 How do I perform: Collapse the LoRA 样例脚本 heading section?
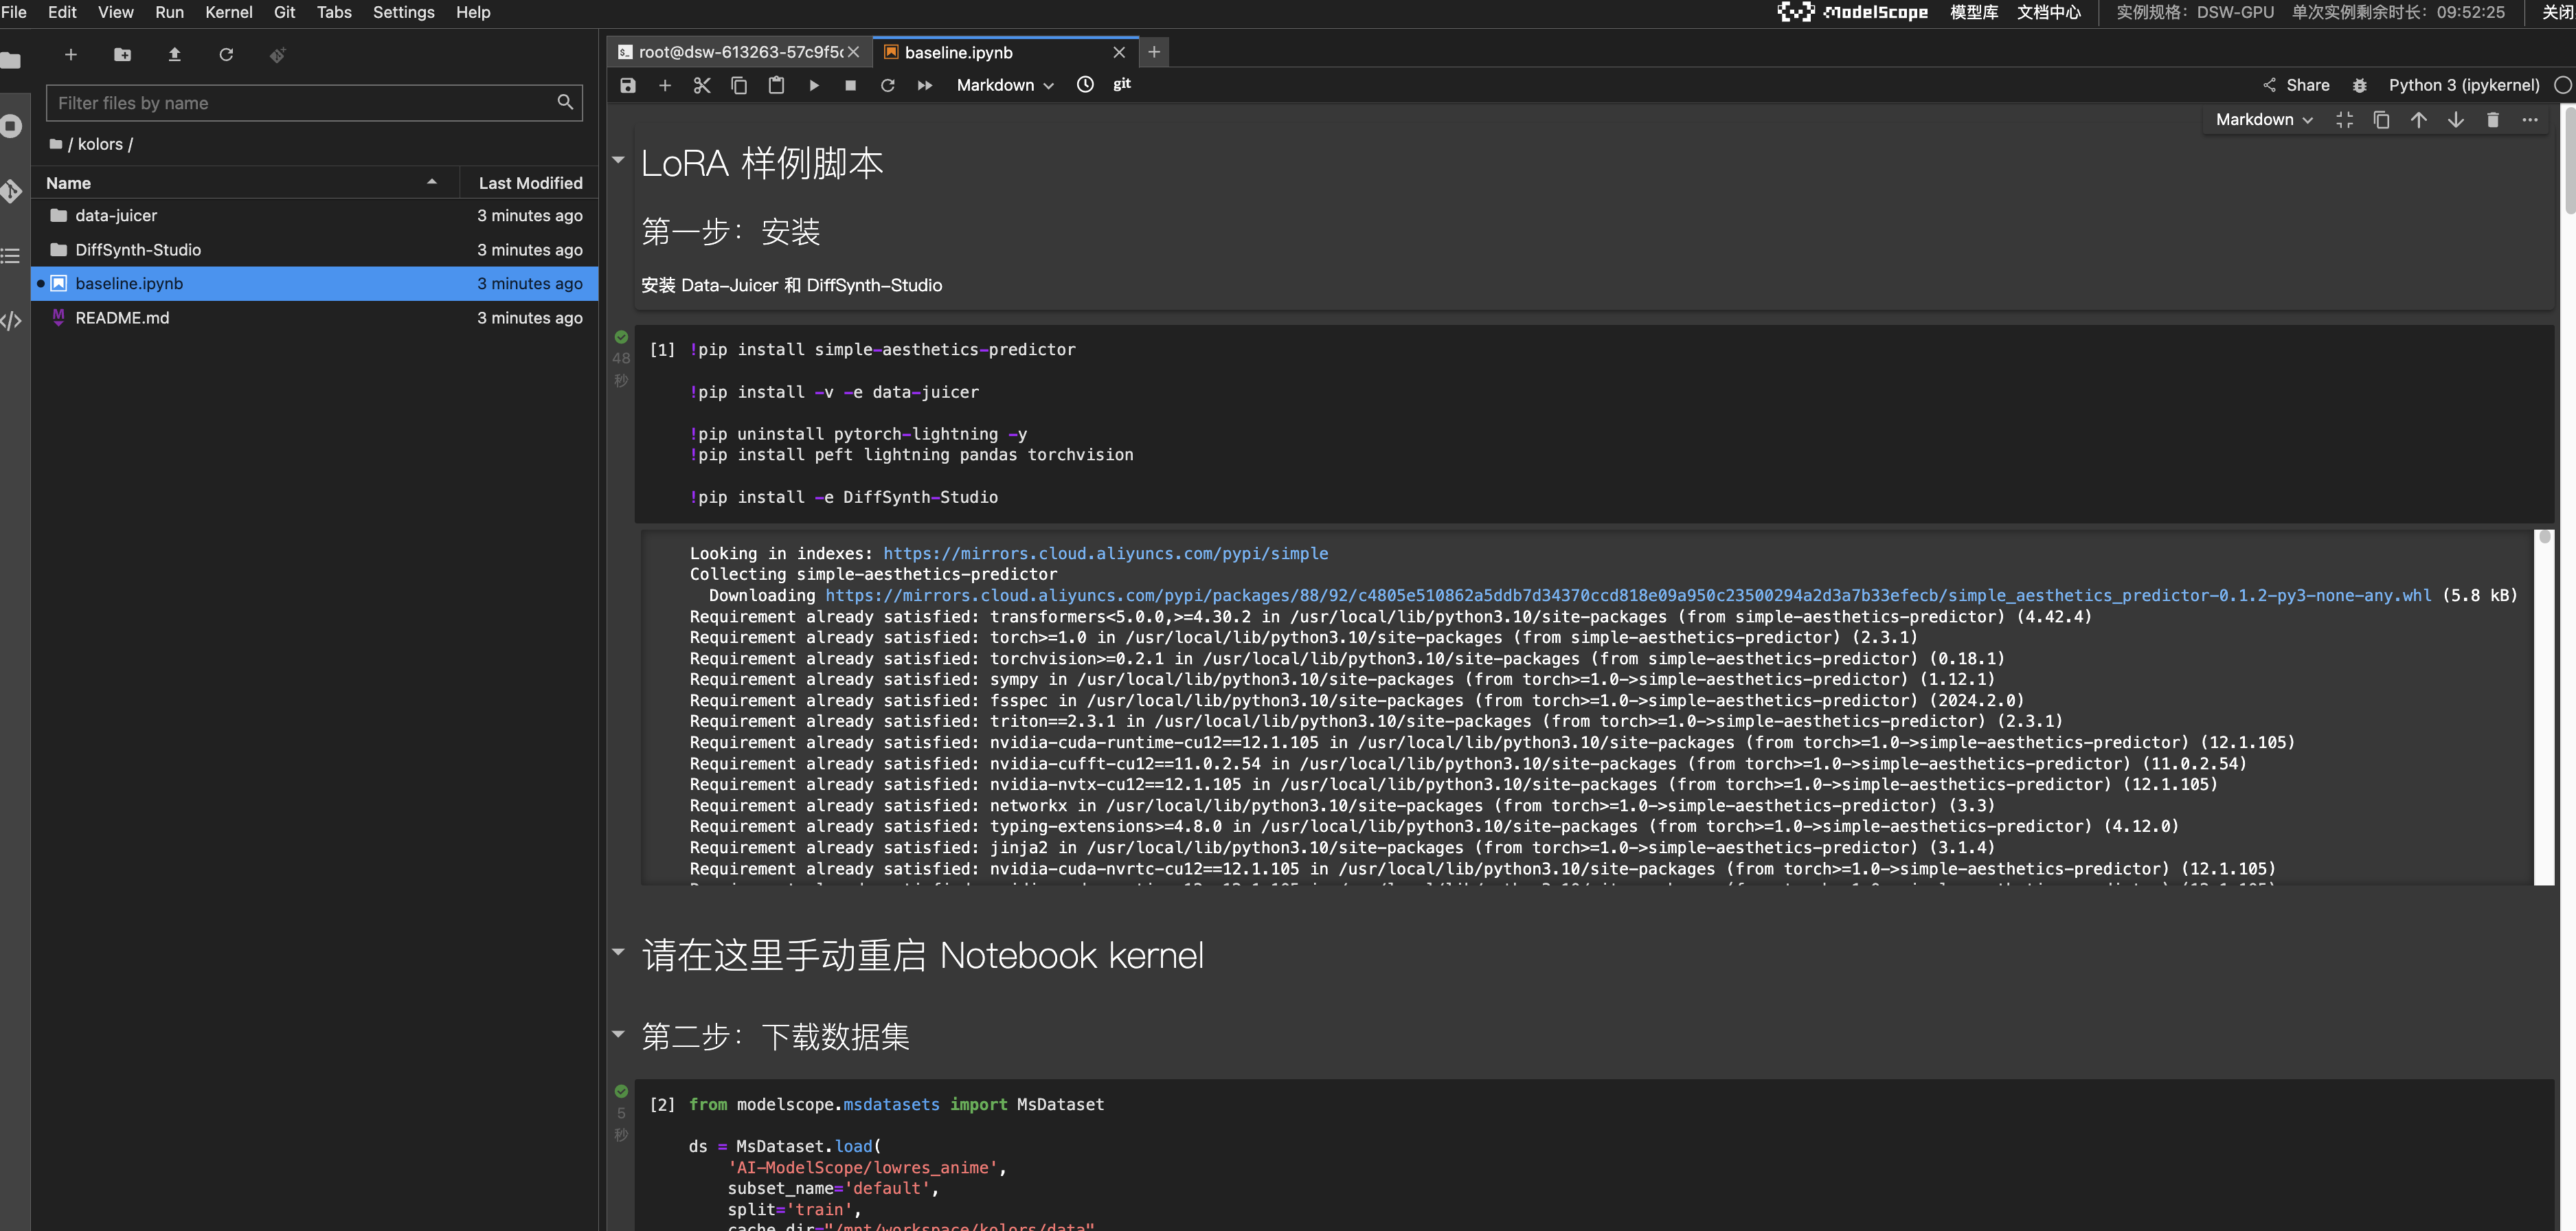point(618,160)
